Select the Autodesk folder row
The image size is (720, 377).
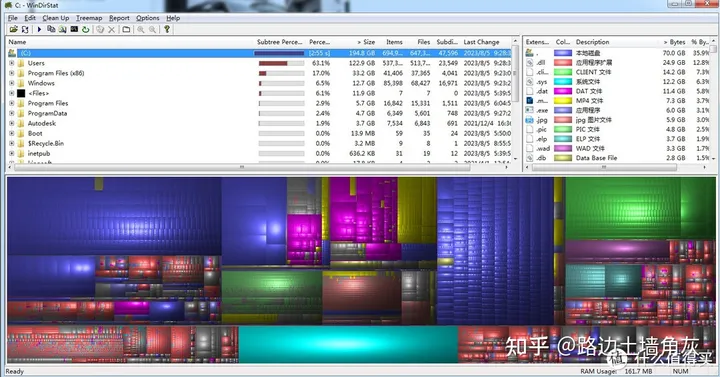(260, 123)
